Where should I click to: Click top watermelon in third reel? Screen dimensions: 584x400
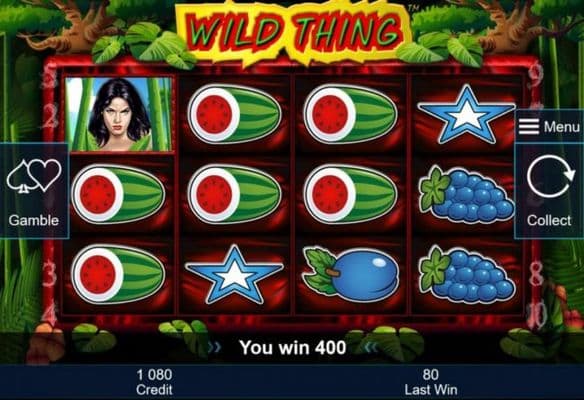click(x=350, y=114)
